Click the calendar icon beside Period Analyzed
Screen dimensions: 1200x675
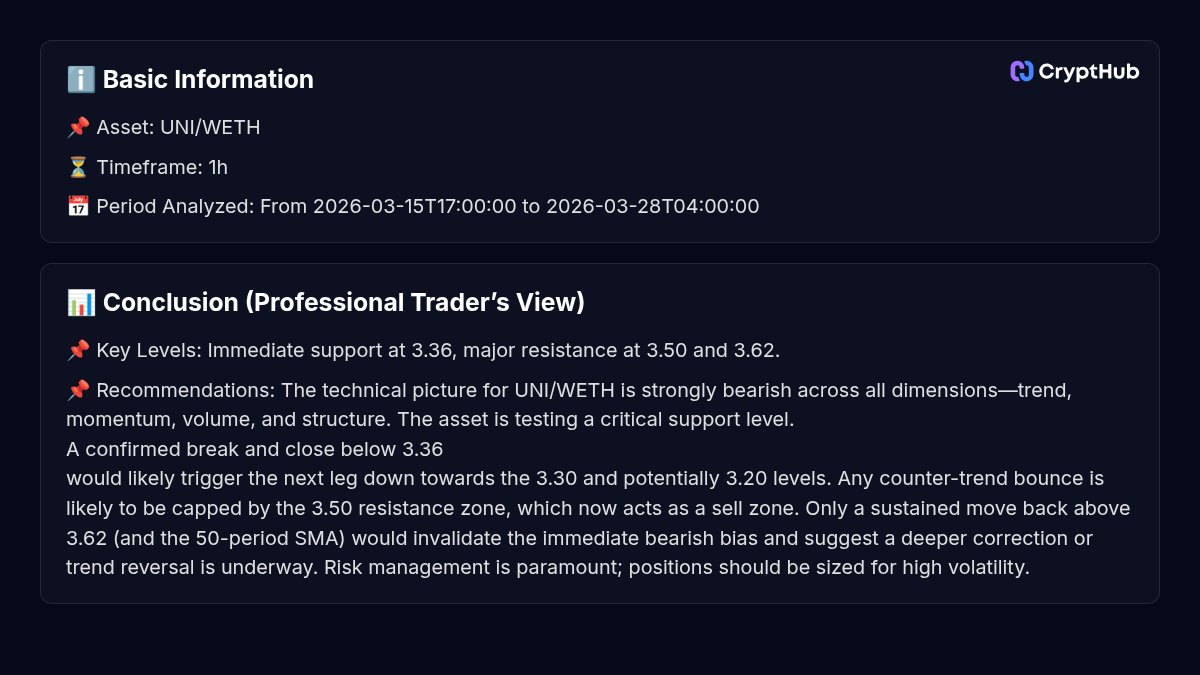click(x=78, y=207)
